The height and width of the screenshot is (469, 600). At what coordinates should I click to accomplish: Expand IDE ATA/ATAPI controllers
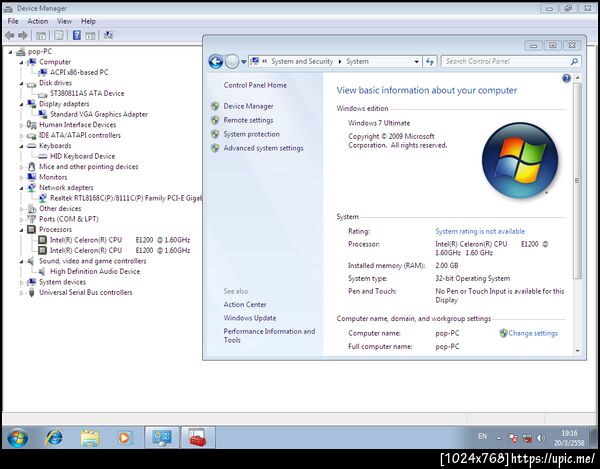21,136
